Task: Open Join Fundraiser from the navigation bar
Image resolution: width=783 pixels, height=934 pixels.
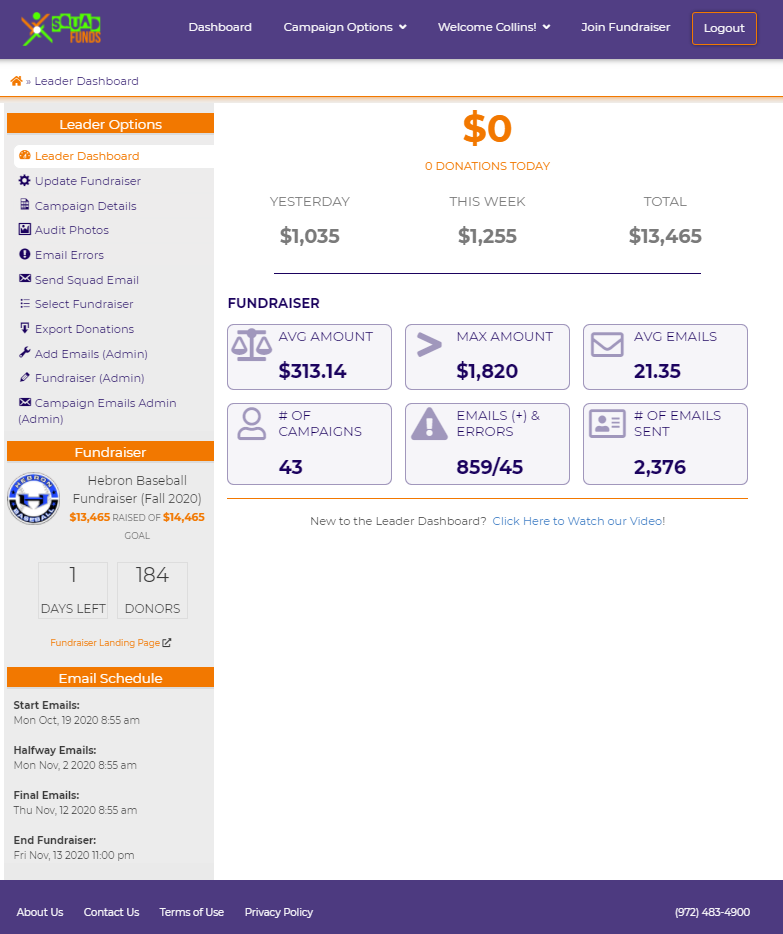Action: click(x=626, y=27)
